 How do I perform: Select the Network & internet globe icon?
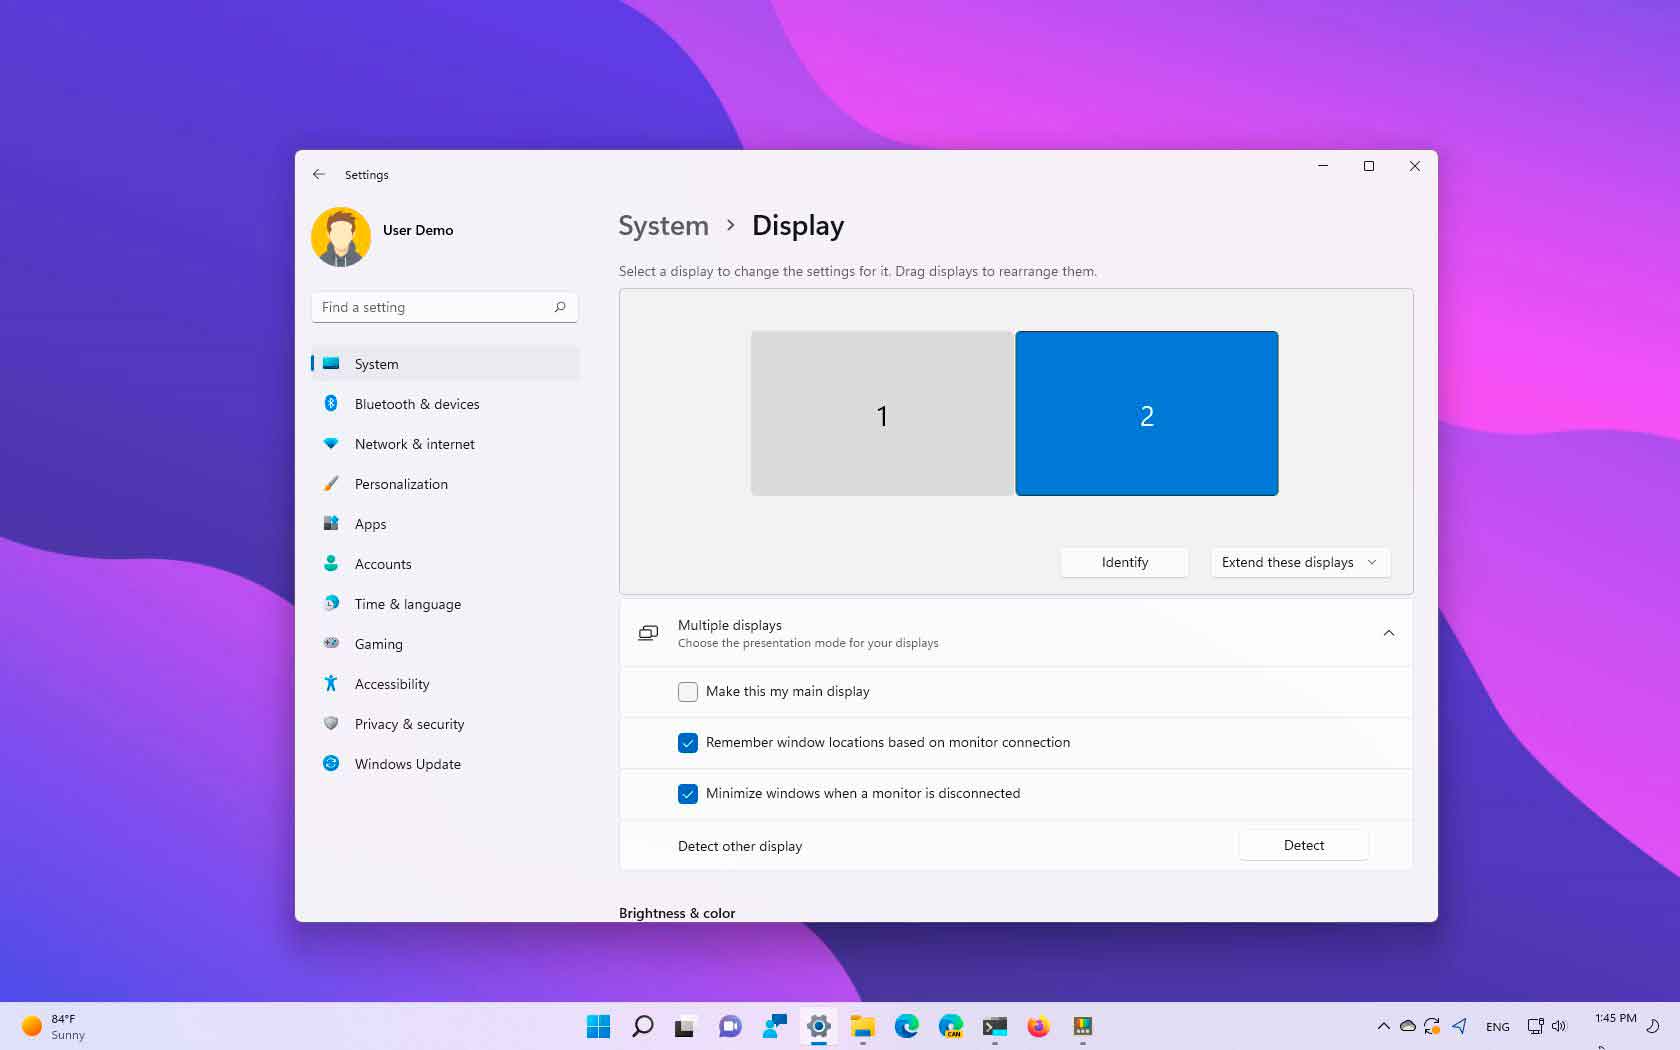click(331, 444)
